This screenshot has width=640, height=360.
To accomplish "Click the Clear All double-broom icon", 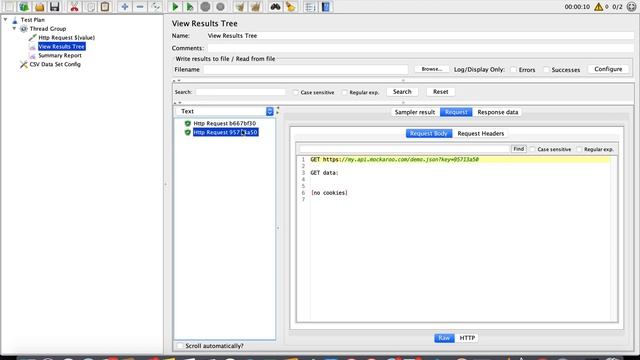I will pyautogui.click(x=256, y=7).
